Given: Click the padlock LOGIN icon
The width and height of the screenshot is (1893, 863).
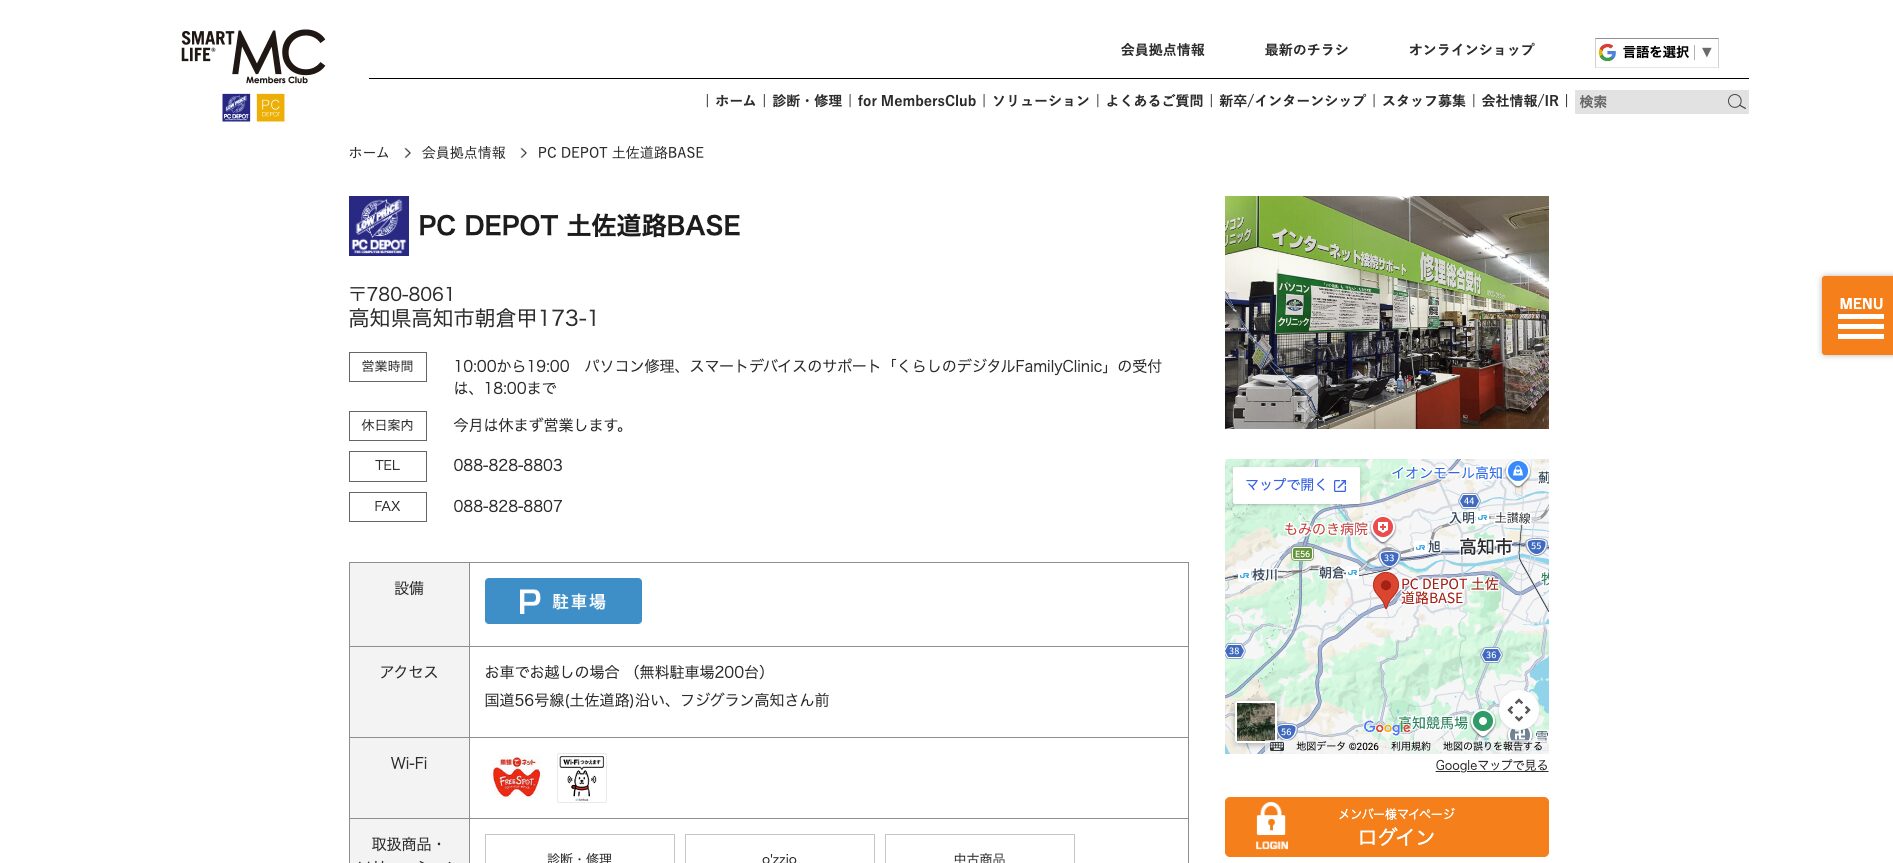Looking at the screenshot, I should click(x=1271, y=826).
